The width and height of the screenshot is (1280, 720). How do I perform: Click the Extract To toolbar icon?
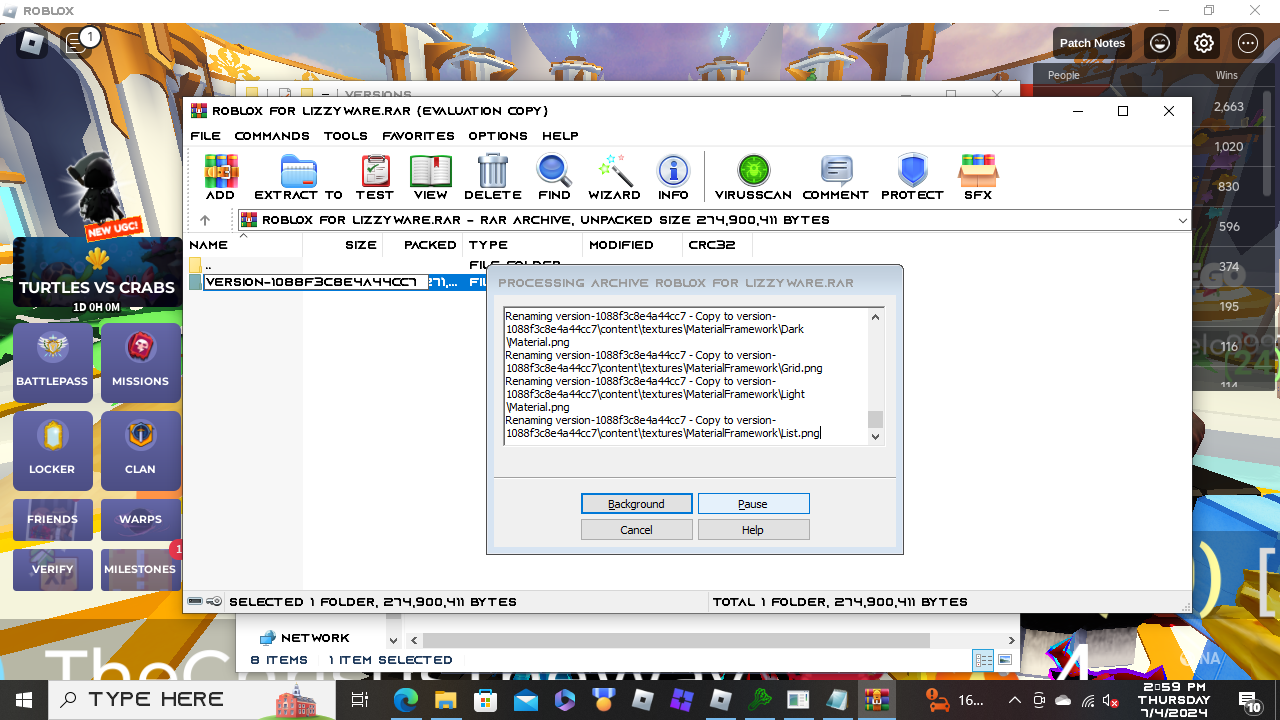[x=298, y=177]
